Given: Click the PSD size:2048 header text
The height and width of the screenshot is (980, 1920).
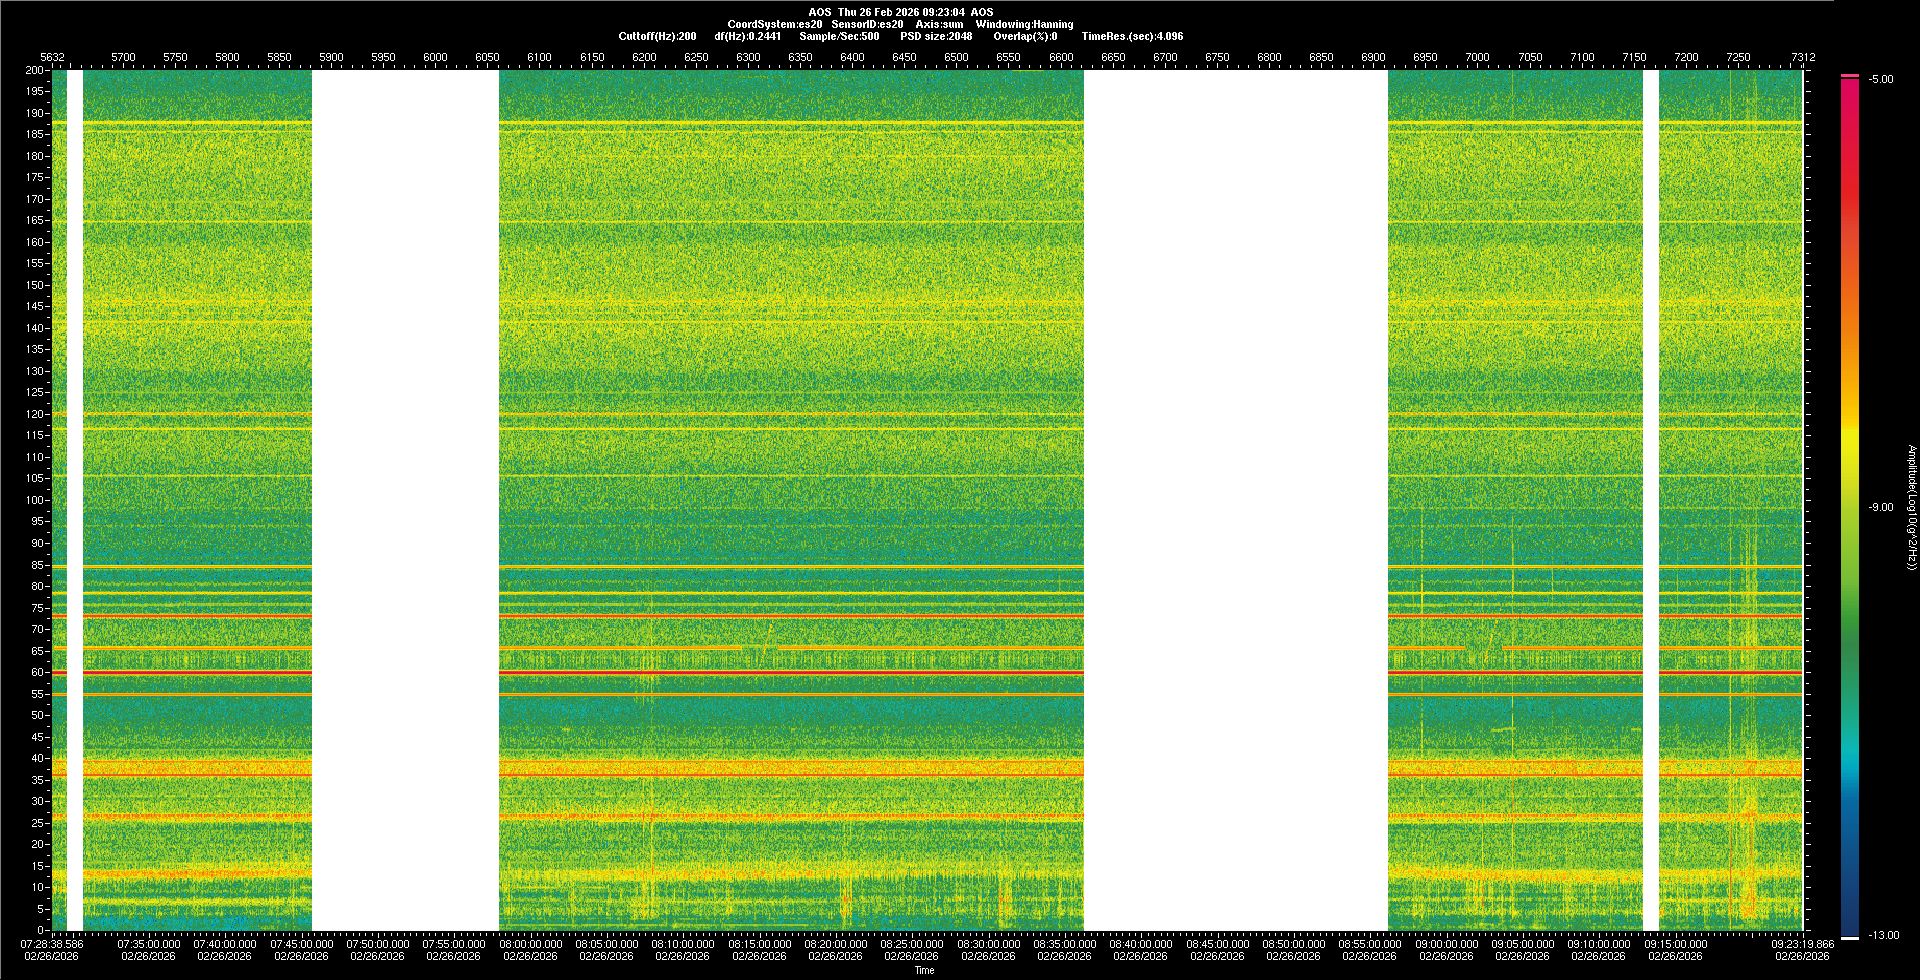Looking at the screenshot, I should [936, 36].
